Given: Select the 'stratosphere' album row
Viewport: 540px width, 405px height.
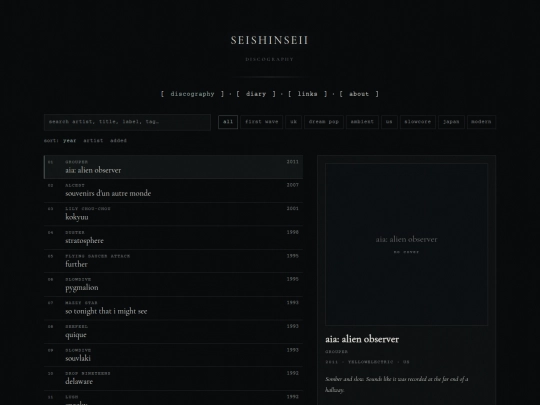Looking at the screenshot, I should (x=173, y=238).
